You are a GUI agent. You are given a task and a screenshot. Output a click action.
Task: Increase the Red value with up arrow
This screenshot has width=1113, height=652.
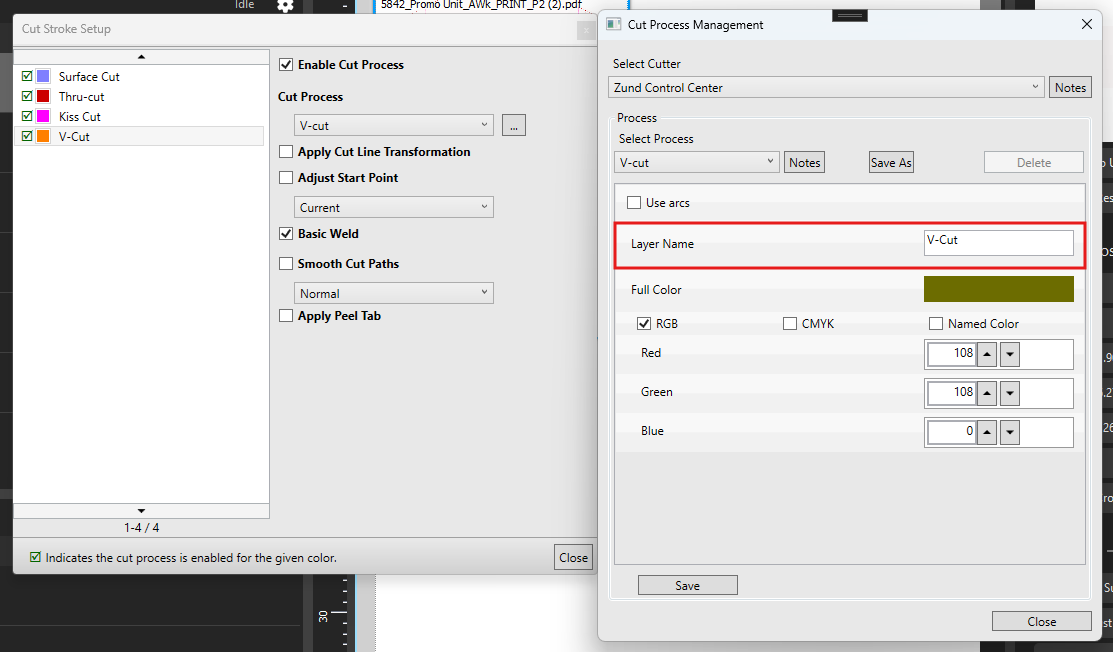[x=987, y=353]
